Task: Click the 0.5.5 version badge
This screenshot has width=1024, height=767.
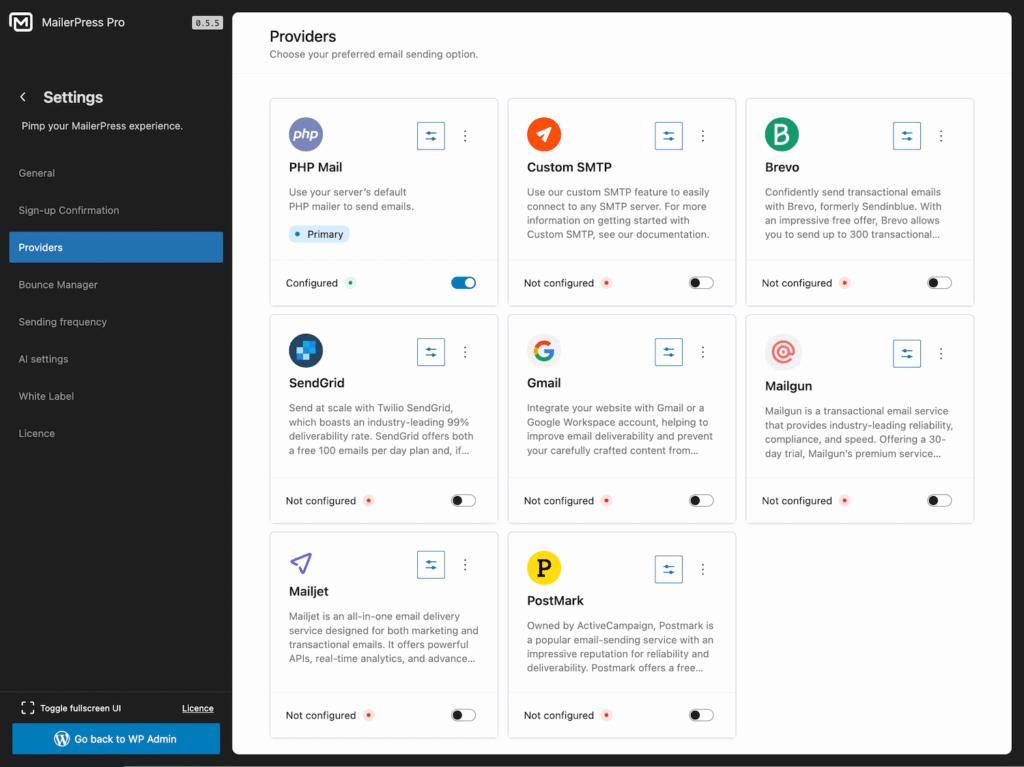Action: pyautogui.click(x=207, y=23)
